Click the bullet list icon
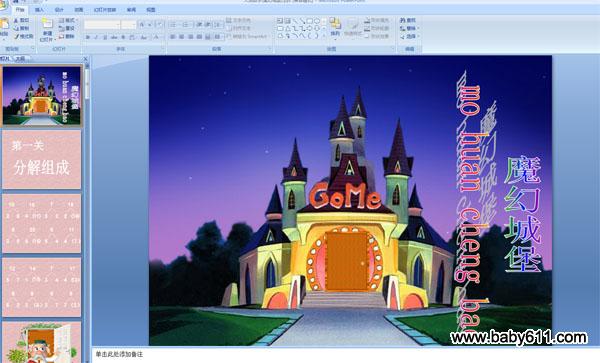The width and height of the screenshot is (600, 363). (x=174, y=25)
